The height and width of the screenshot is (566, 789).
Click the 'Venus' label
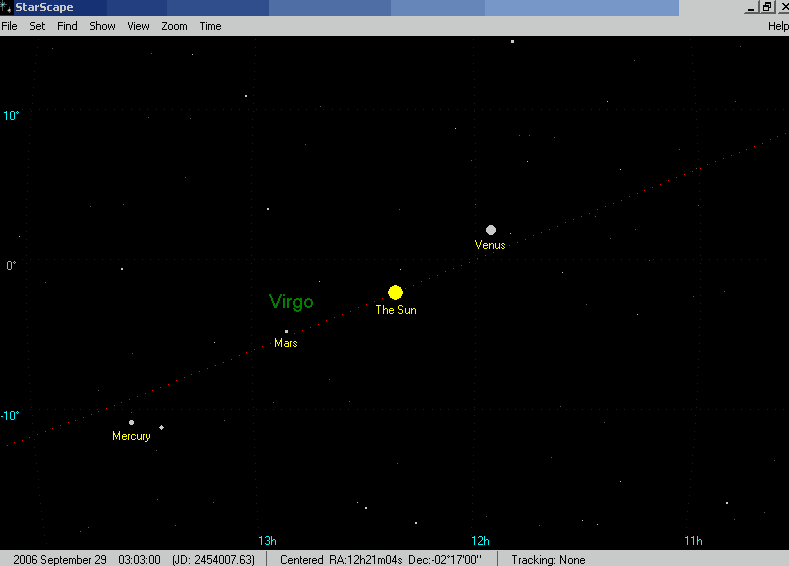[x=490, y=245]
